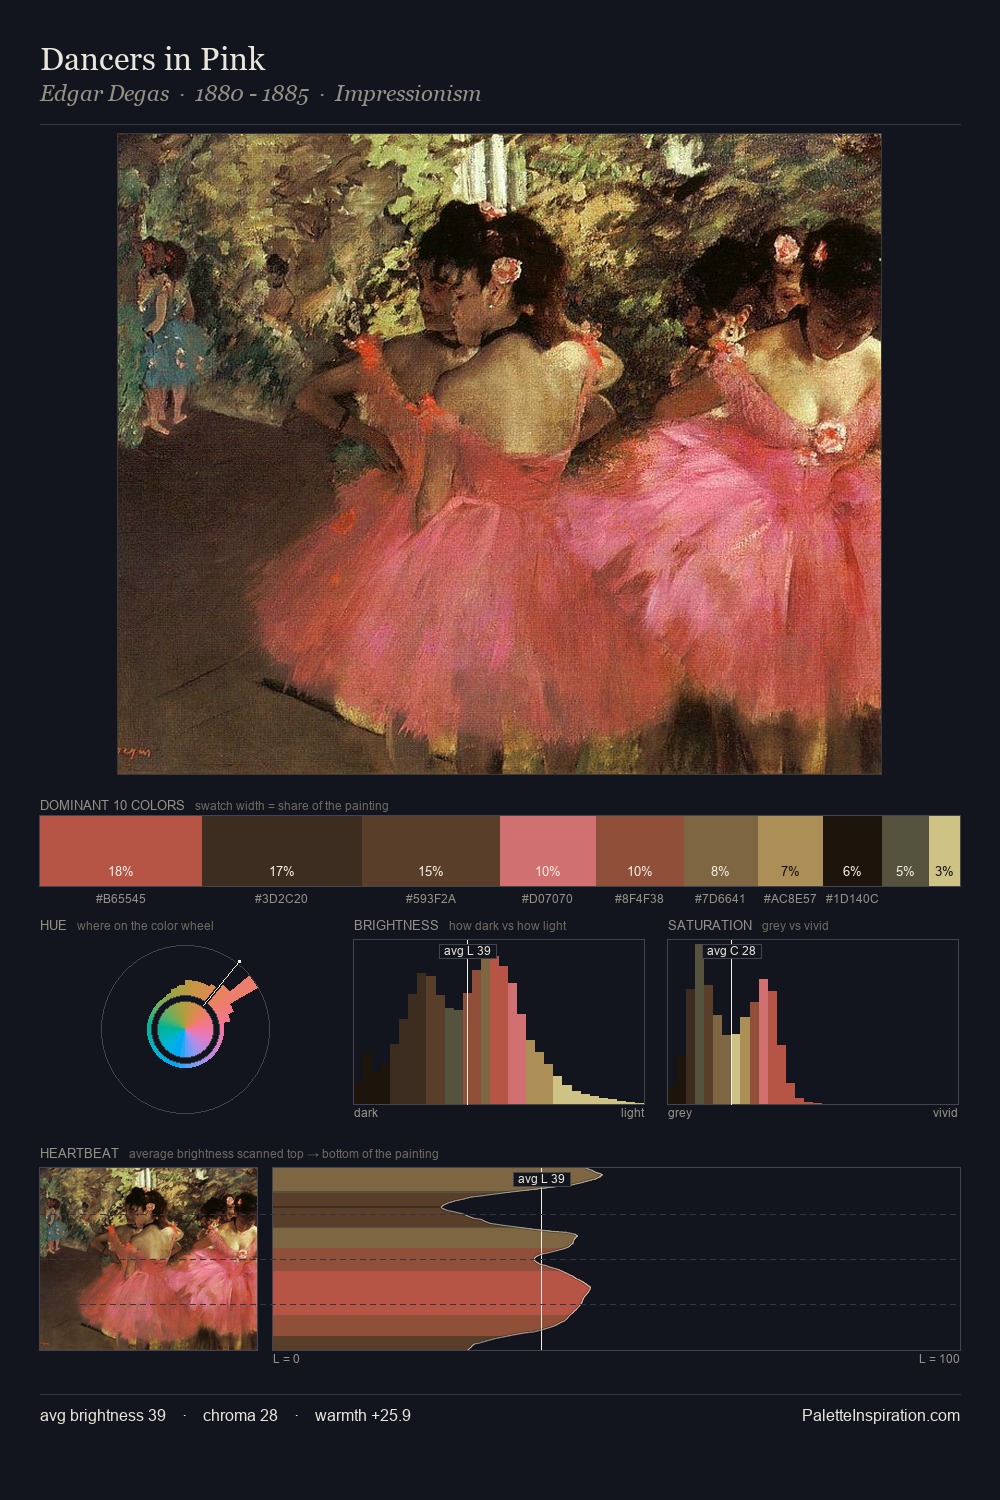The width and height of the screenshot is (1000, 1500).
Task: Click the 'avg brightness 39' footer stat
Action: (103, 1415)
